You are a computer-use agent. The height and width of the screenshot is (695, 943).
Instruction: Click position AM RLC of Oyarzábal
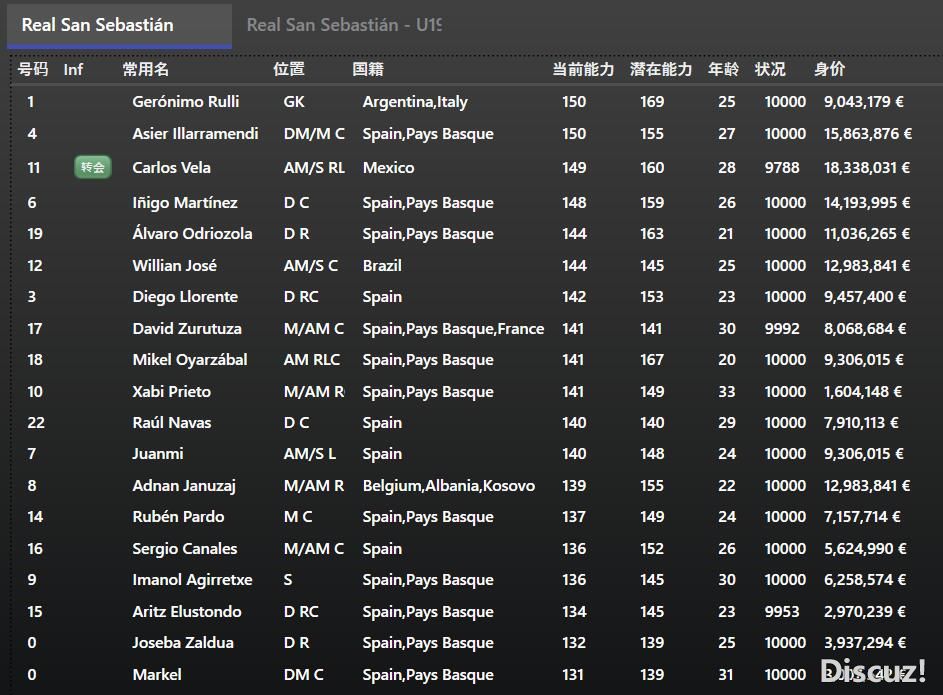coord(312,360)
